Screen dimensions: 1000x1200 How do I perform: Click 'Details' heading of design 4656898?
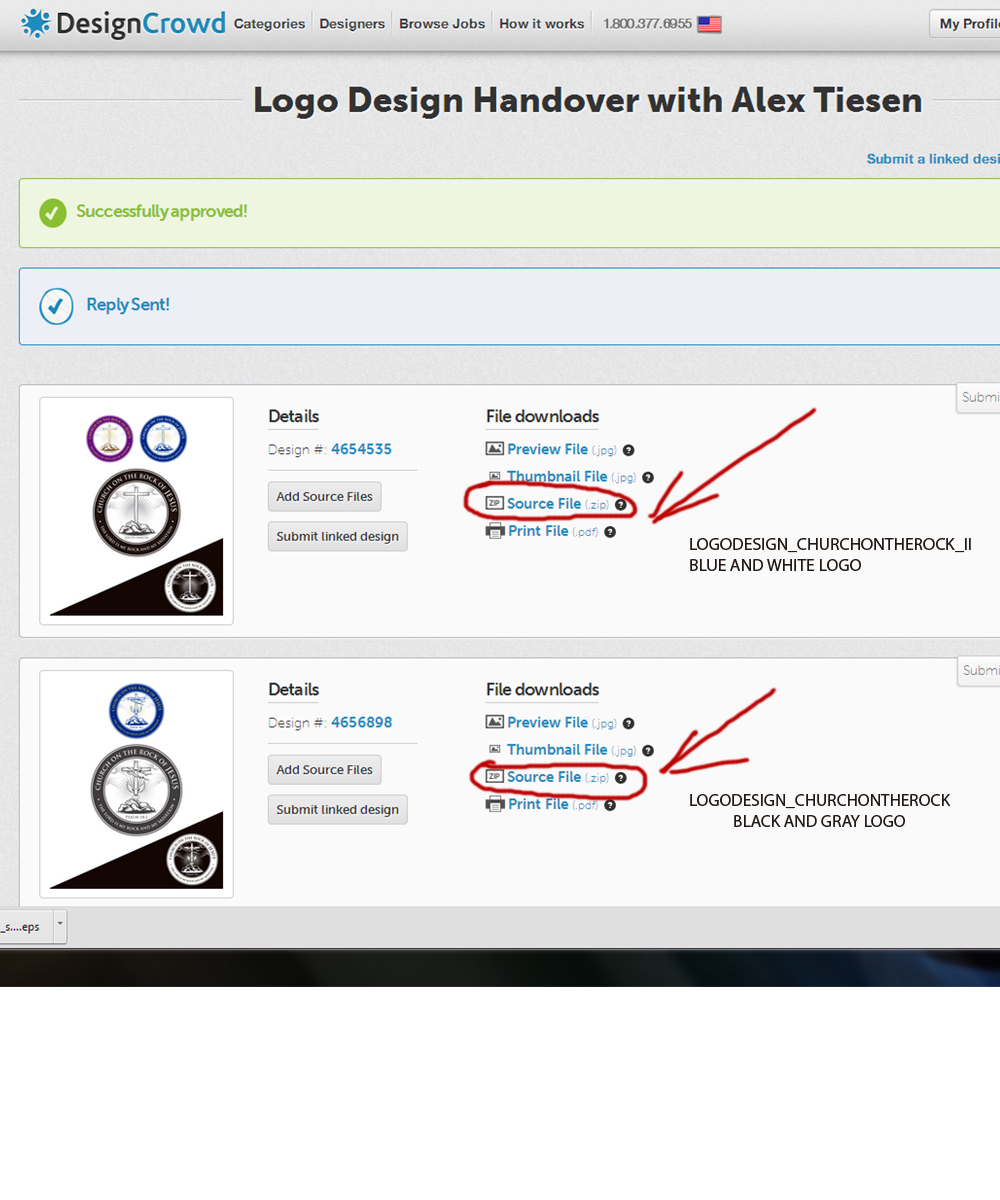[x=294, y=689]
